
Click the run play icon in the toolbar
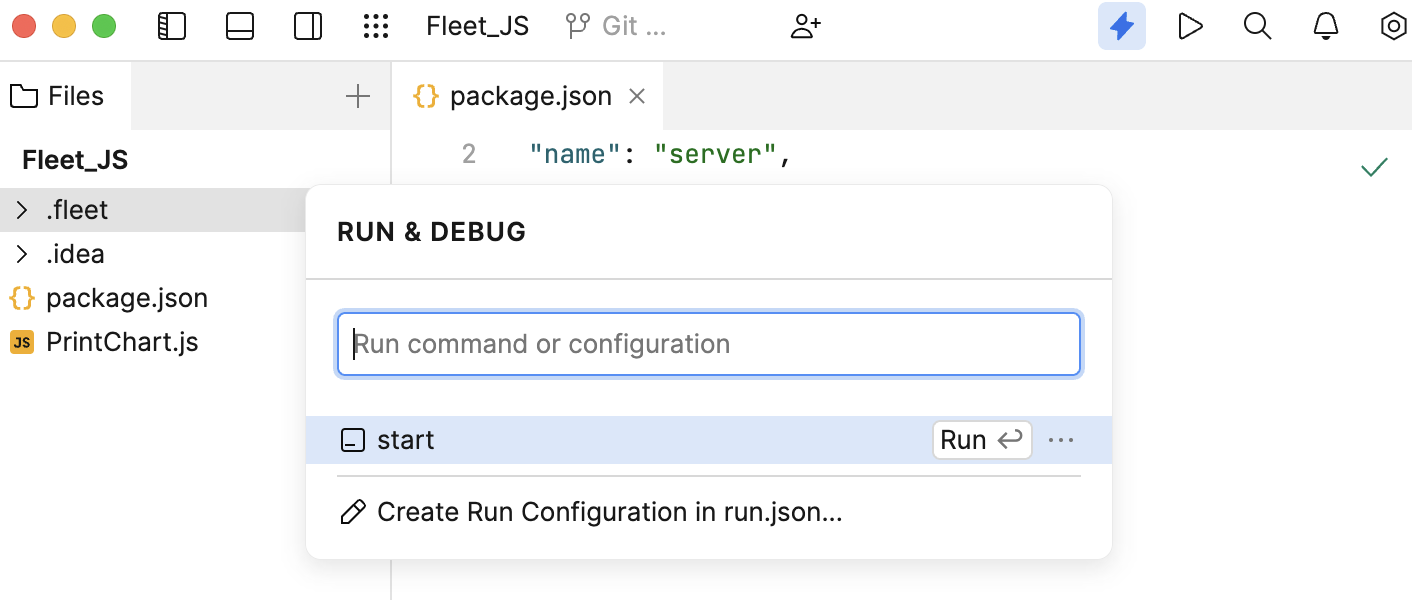1190,26
